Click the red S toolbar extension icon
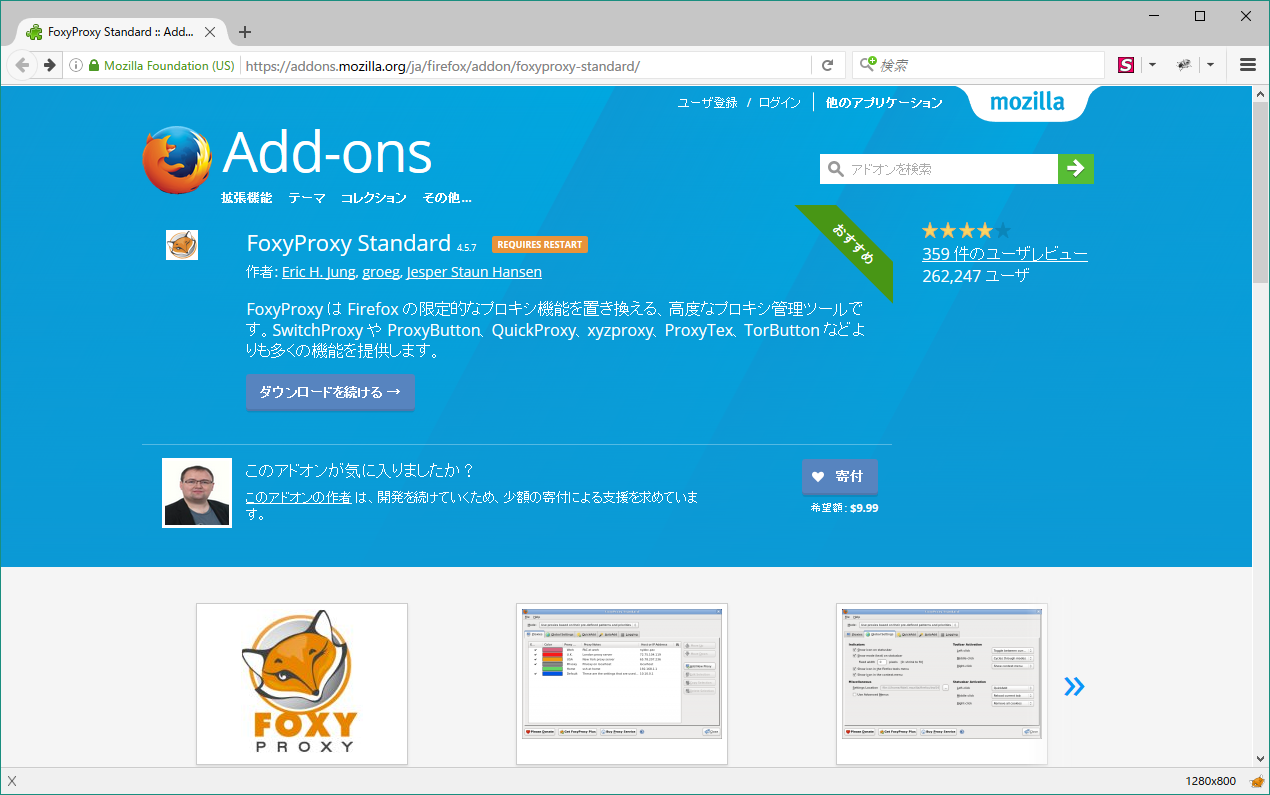The width and height of the screenshot is (1270, 795). click(1126, 65)
